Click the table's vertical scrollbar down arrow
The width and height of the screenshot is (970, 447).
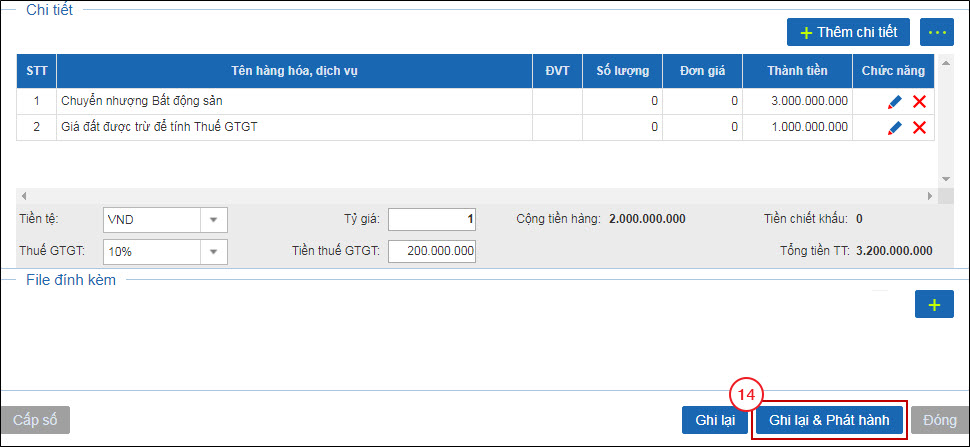pyautogui.click(x=945, y=178)
